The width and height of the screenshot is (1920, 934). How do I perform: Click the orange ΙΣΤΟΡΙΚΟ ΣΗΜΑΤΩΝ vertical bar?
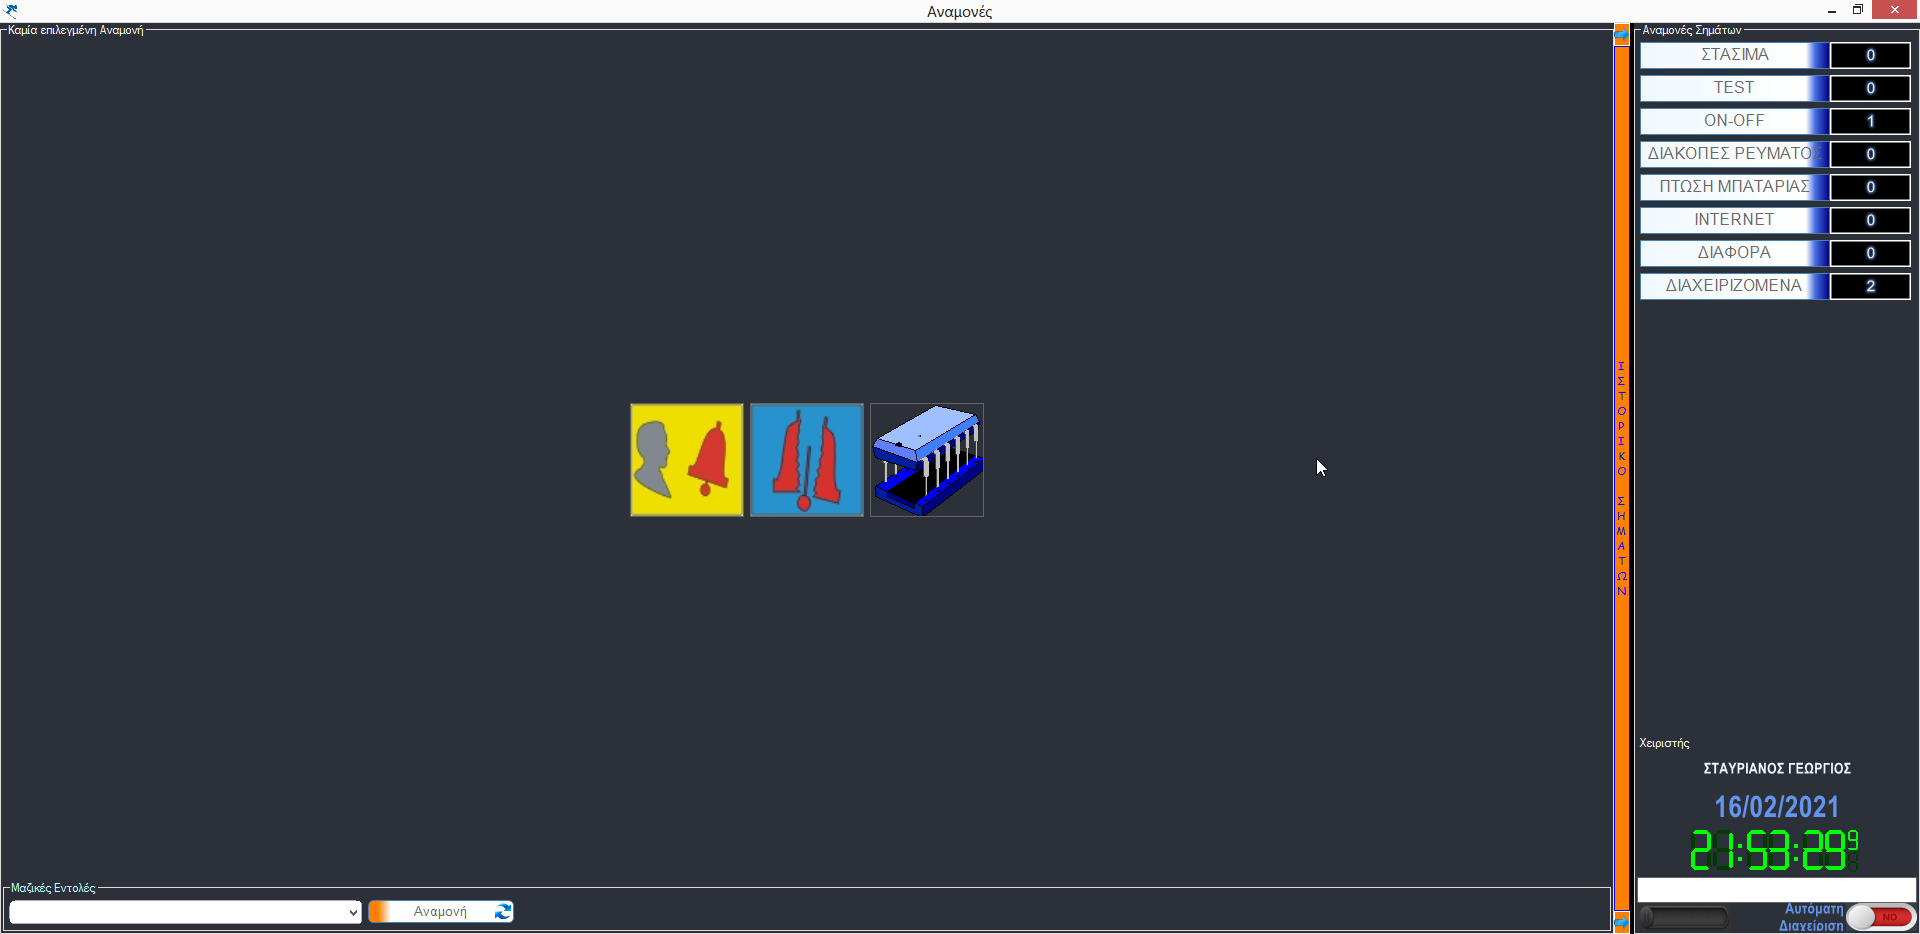tap(1621, 478)
